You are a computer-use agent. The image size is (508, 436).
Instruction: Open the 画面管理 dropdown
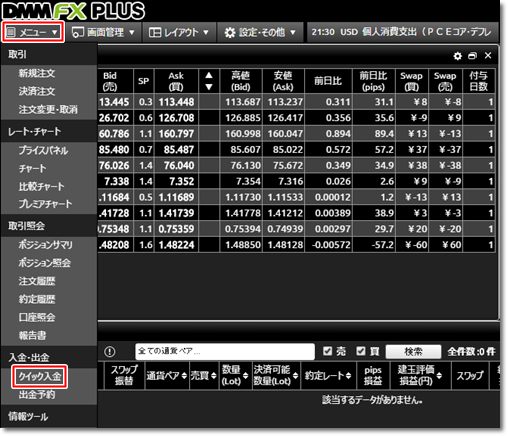click(103, 32)
